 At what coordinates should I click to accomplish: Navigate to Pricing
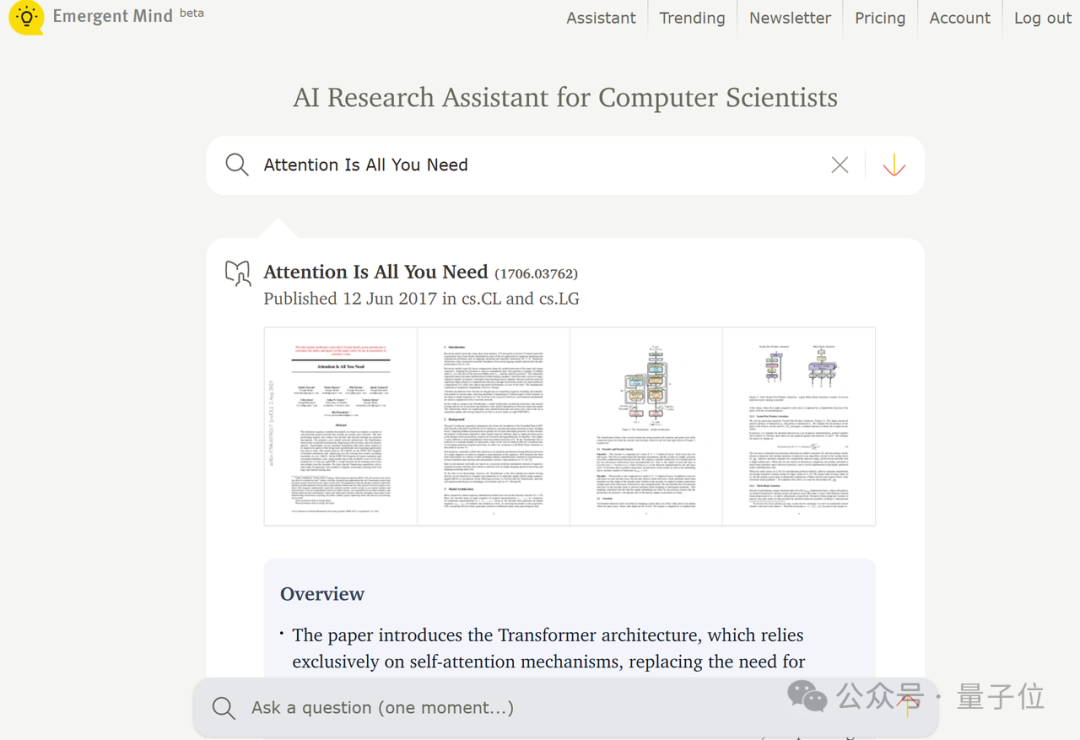pyautogui.click(x=880, y=18)
